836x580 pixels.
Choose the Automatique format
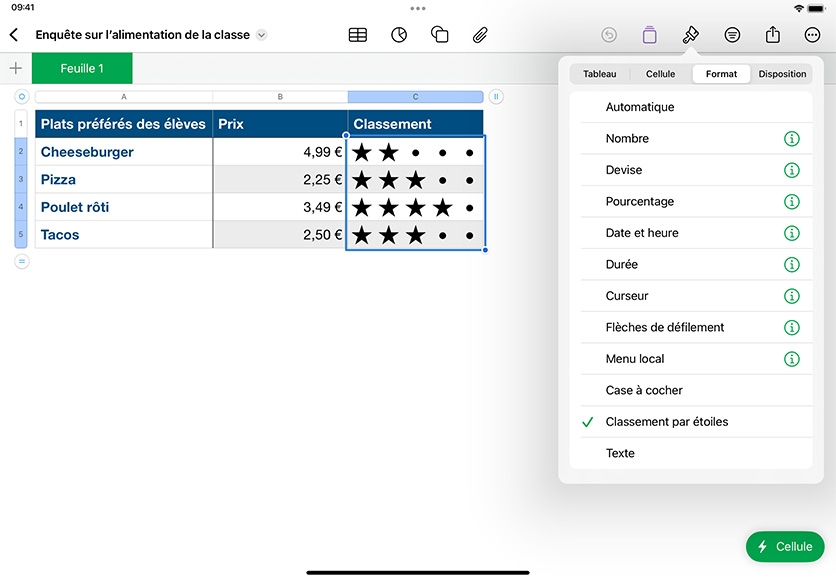(x=691, y=107)
